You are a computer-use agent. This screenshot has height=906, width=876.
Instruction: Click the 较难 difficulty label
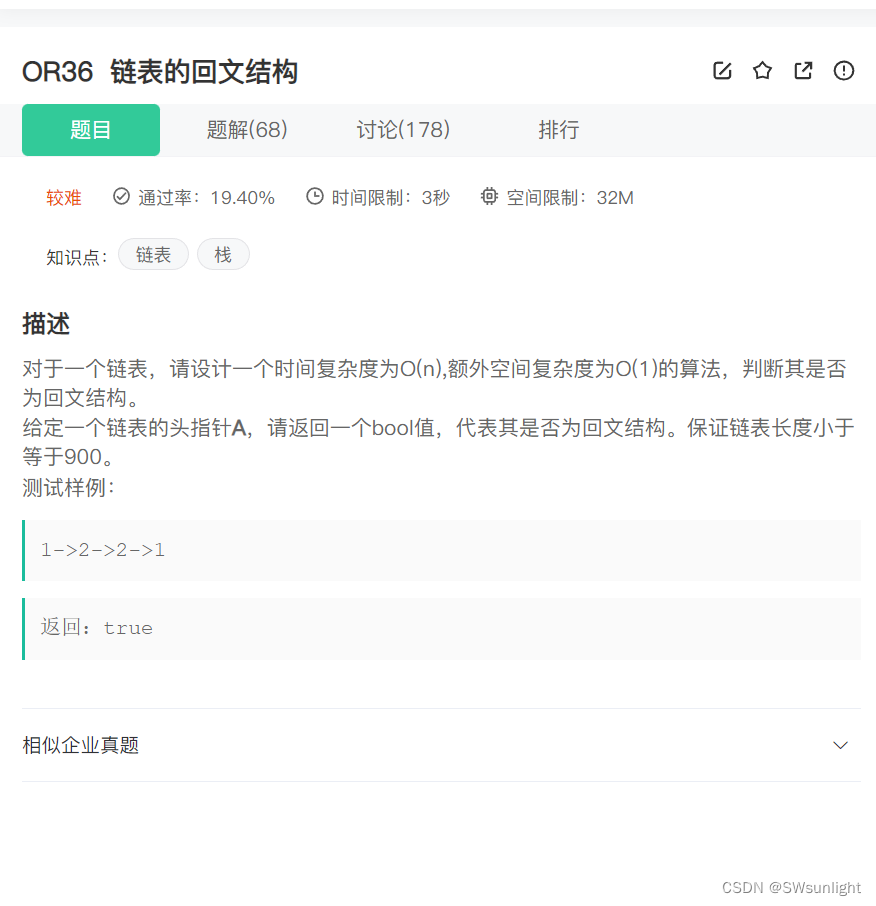point(64,198)
